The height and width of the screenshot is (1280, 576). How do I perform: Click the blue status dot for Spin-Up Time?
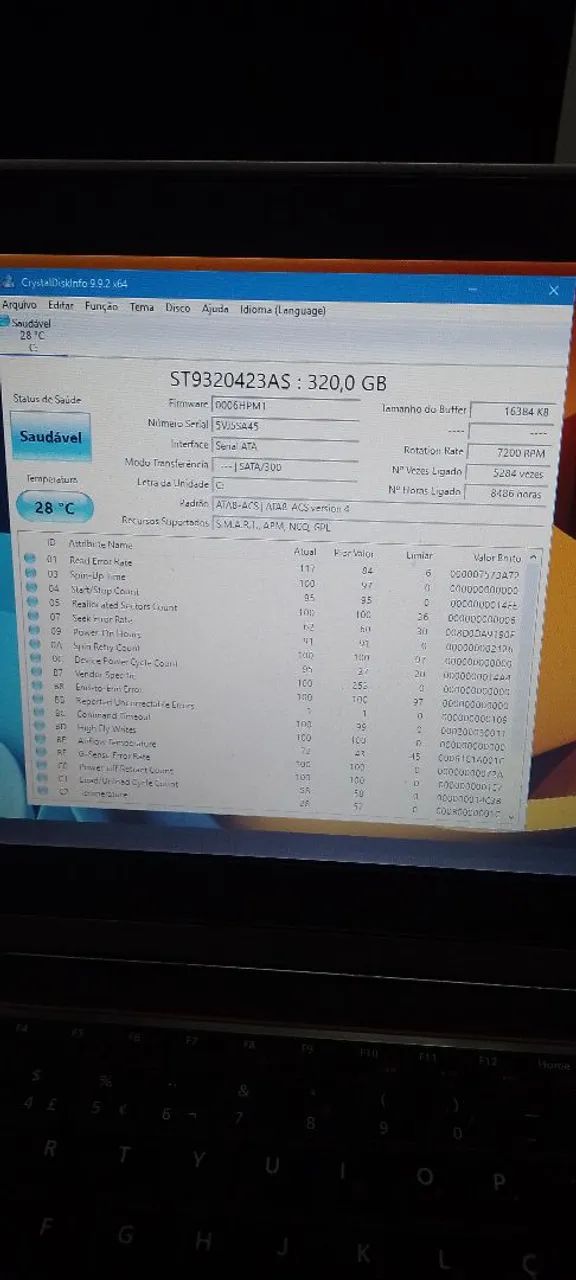(30, 573)
